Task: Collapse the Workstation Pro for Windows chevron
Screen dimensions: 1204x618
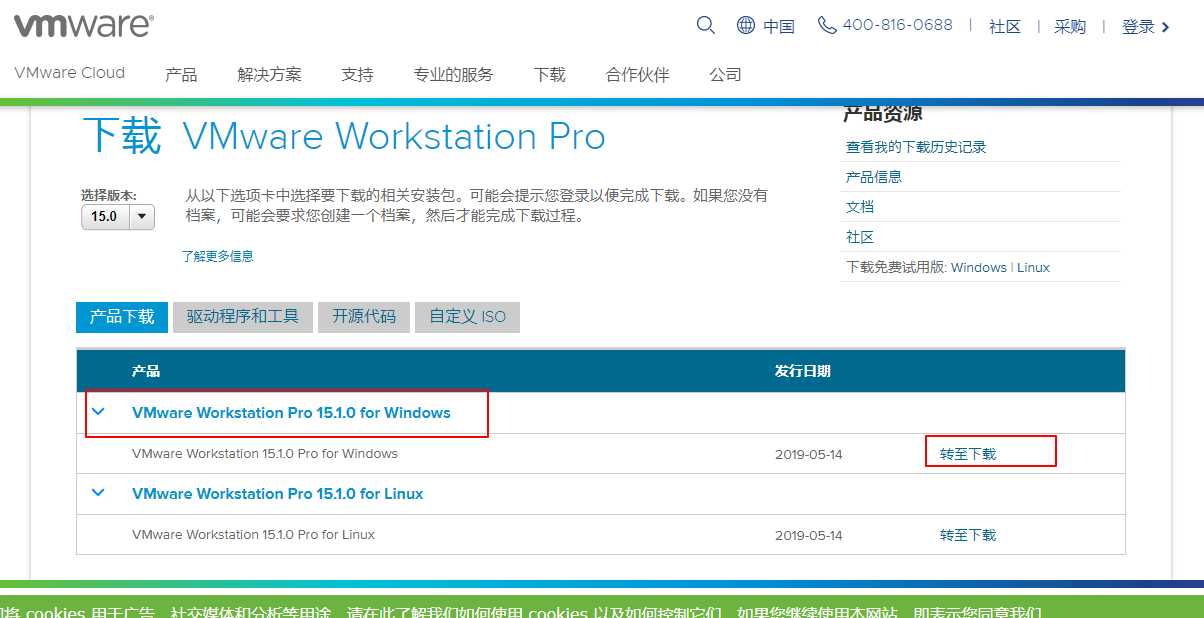Action: coord(98,411)
